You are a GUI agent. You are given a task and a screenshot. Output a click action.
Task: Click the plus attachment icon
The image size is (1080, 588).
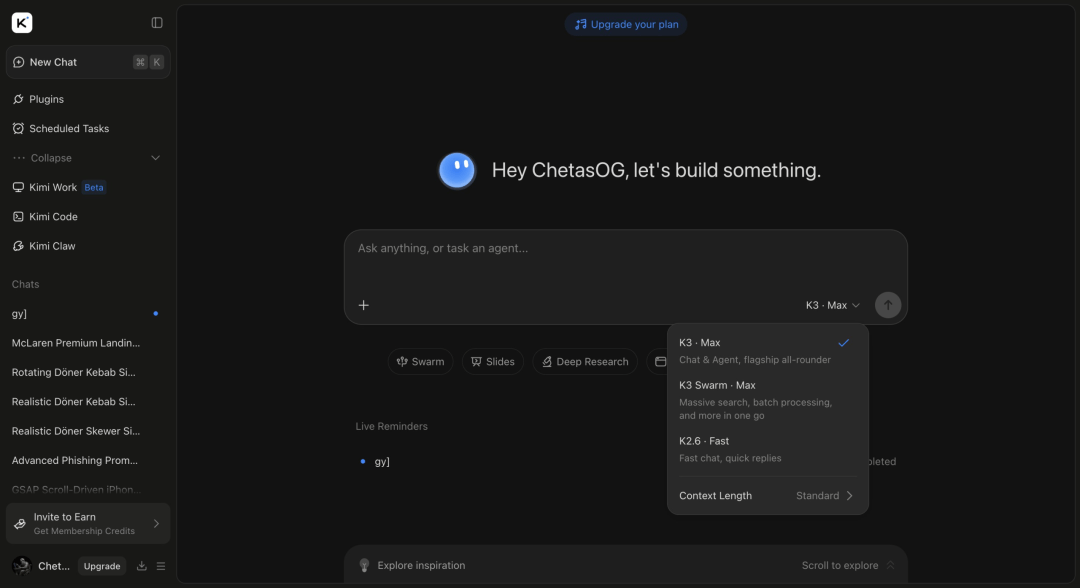pos(364,305)
